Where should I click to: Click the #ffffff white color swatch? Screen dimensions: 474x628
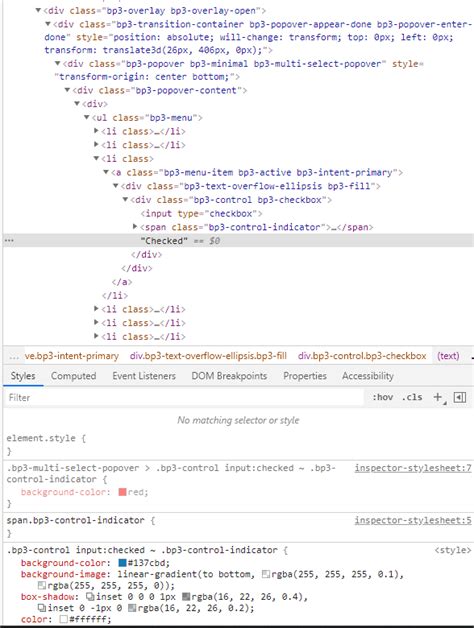click(x=63, y=619)
